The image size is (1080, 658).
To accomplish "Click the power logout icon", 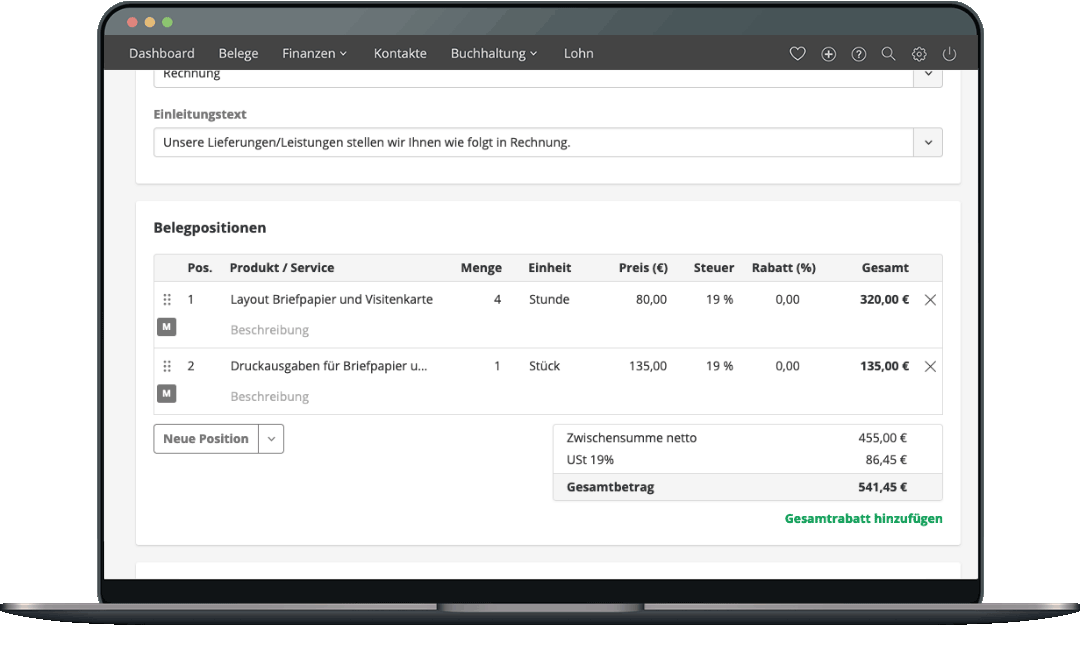I will (949, 54).
